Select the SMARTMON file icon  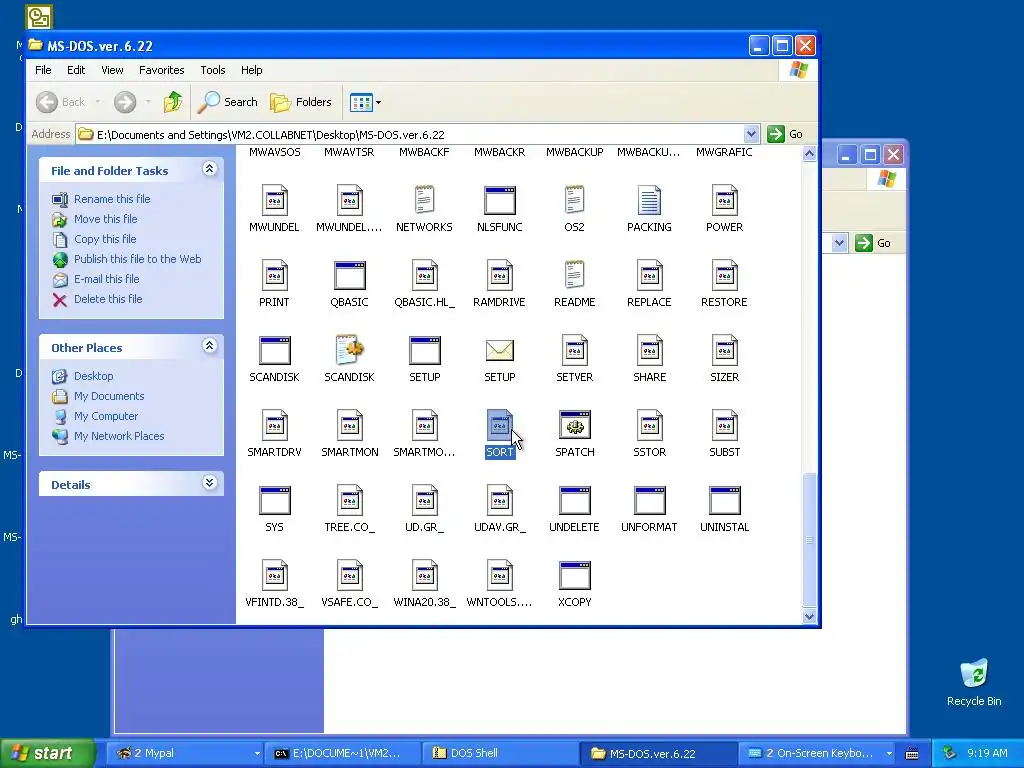[349, 426]
